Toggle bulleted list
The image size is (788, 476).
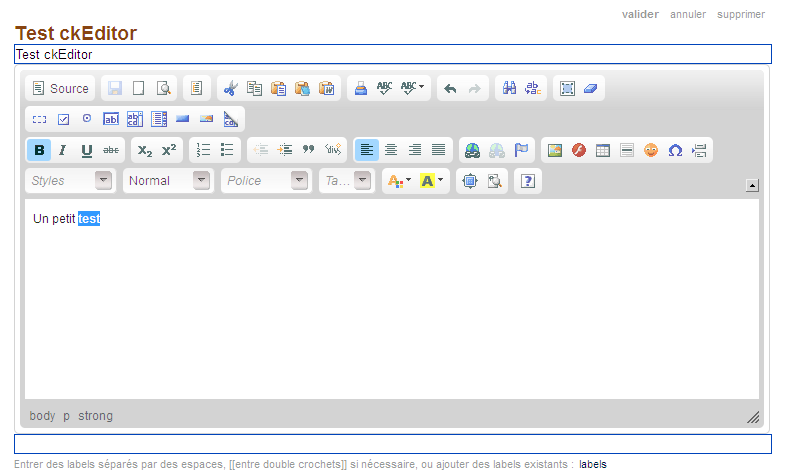click(227, 150)
